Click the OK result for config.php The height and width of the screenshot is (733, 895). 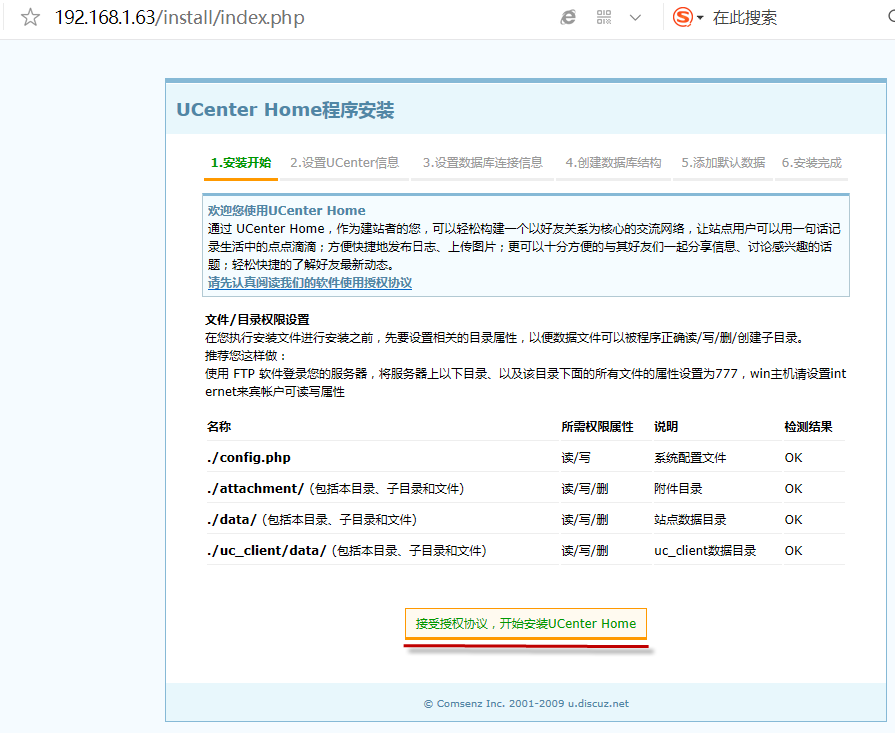tap(793, 457)
